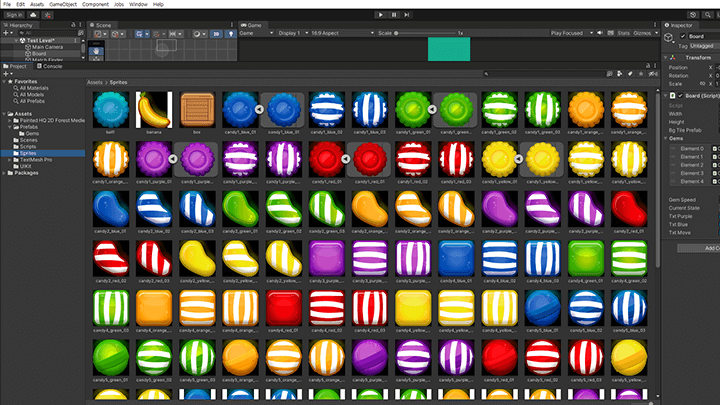Toggle 2D mode in the Scene toolbar
The height and width of the screenshot is (405, 720).
tap(216, 34)
